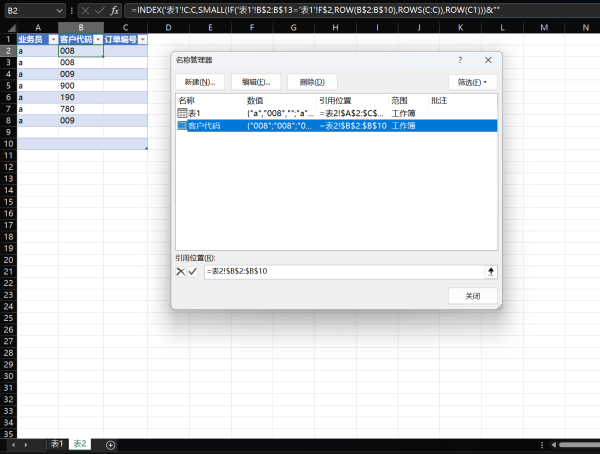Click the 关闭 button in Name Manager
This screenshot has height=454, width=600.
pyautogui.click(x=473, y=296)
